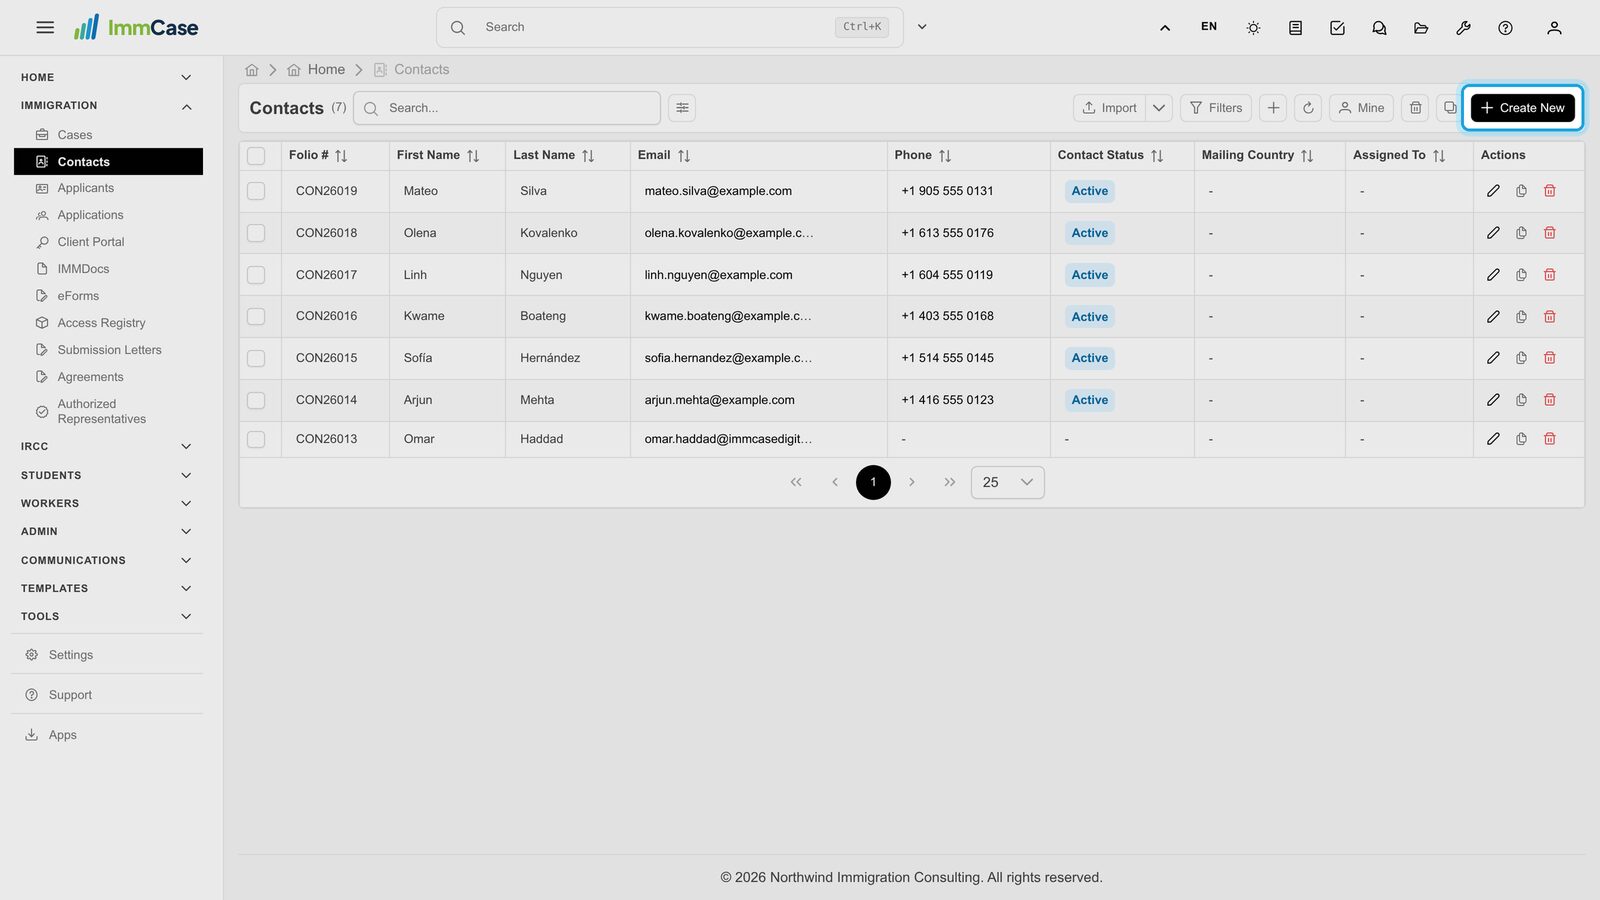Click the Mine filter button

click(1361, 108)
